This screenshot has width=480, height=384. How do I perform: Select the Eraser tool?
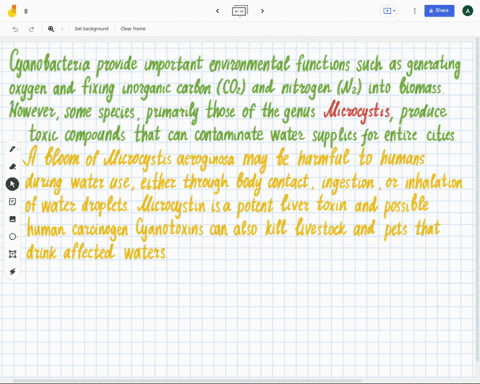[x=12, y=166]
